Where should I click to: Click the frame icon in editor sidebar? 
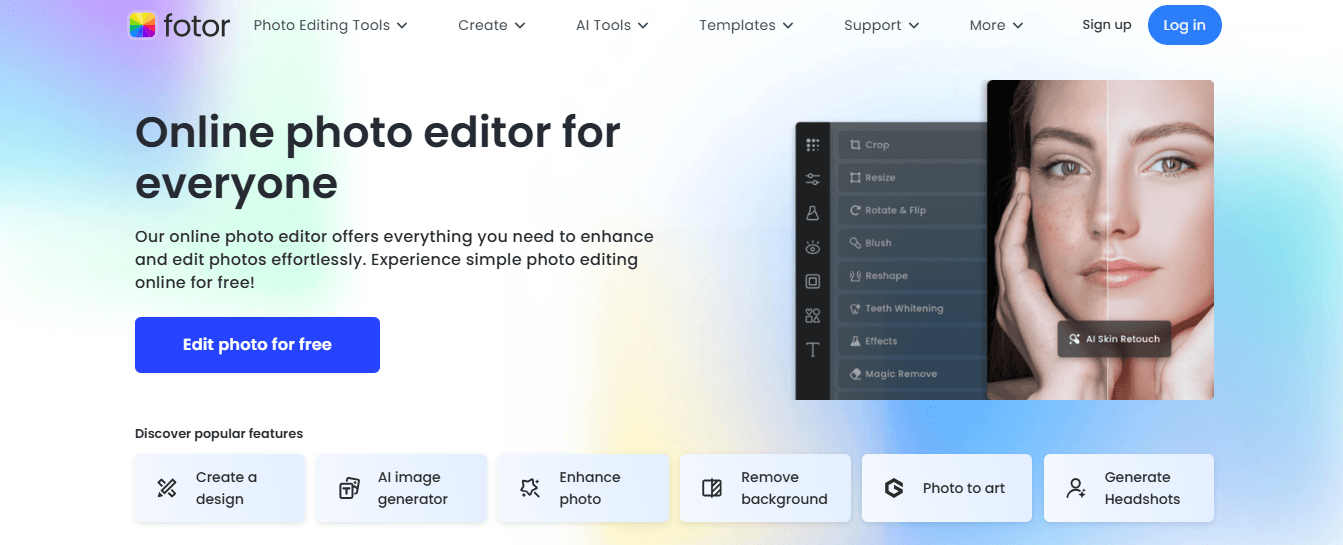[x=813, y=282]
